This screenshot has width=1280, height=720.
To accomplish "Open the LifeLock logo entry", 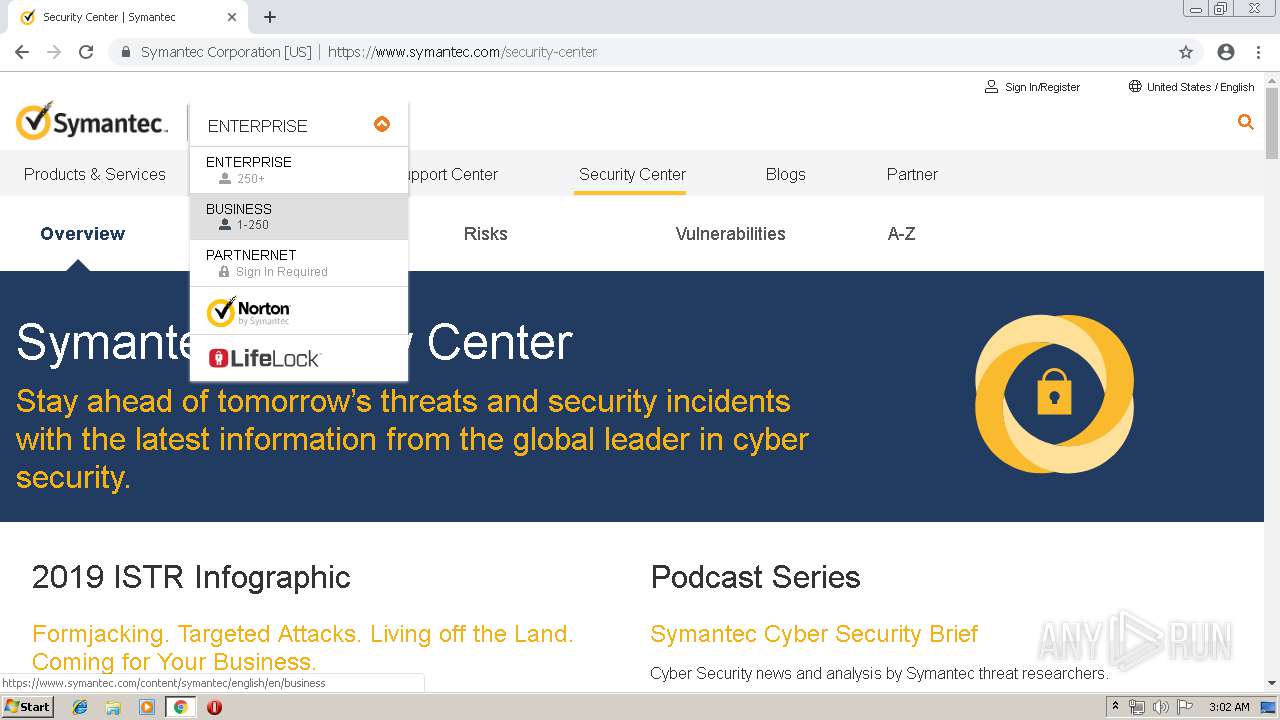I will (264, 358).
